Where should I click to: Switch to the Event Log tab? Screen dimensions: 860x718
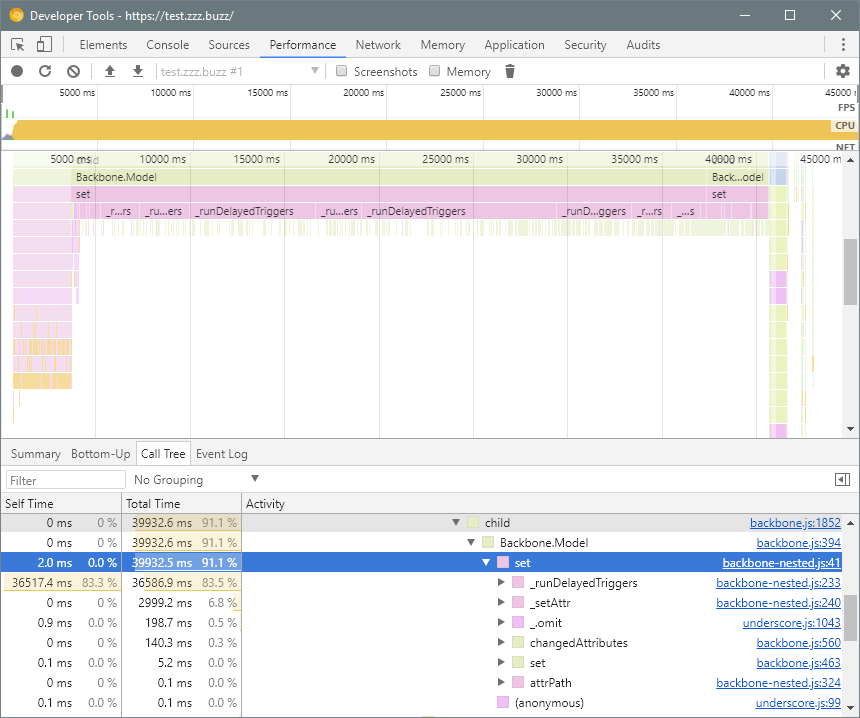pos(222,454)
